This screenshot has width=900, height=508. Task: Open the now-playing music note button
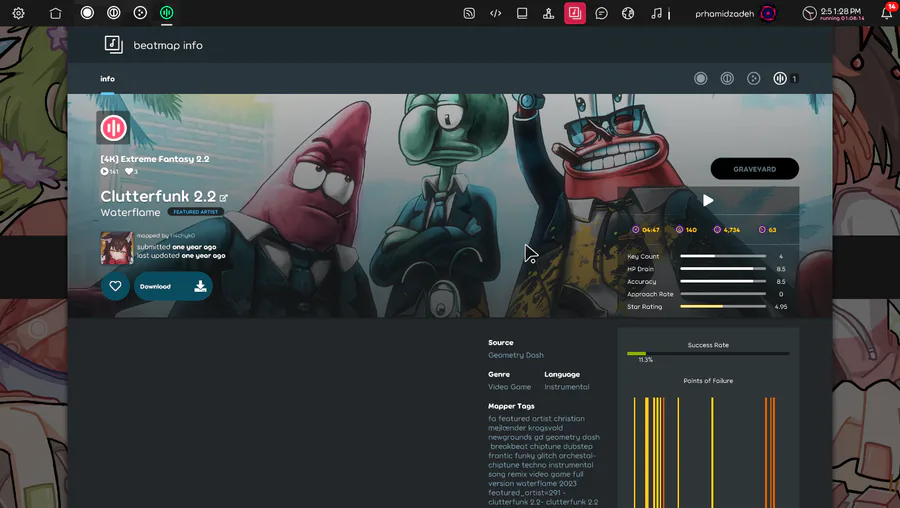656,13
